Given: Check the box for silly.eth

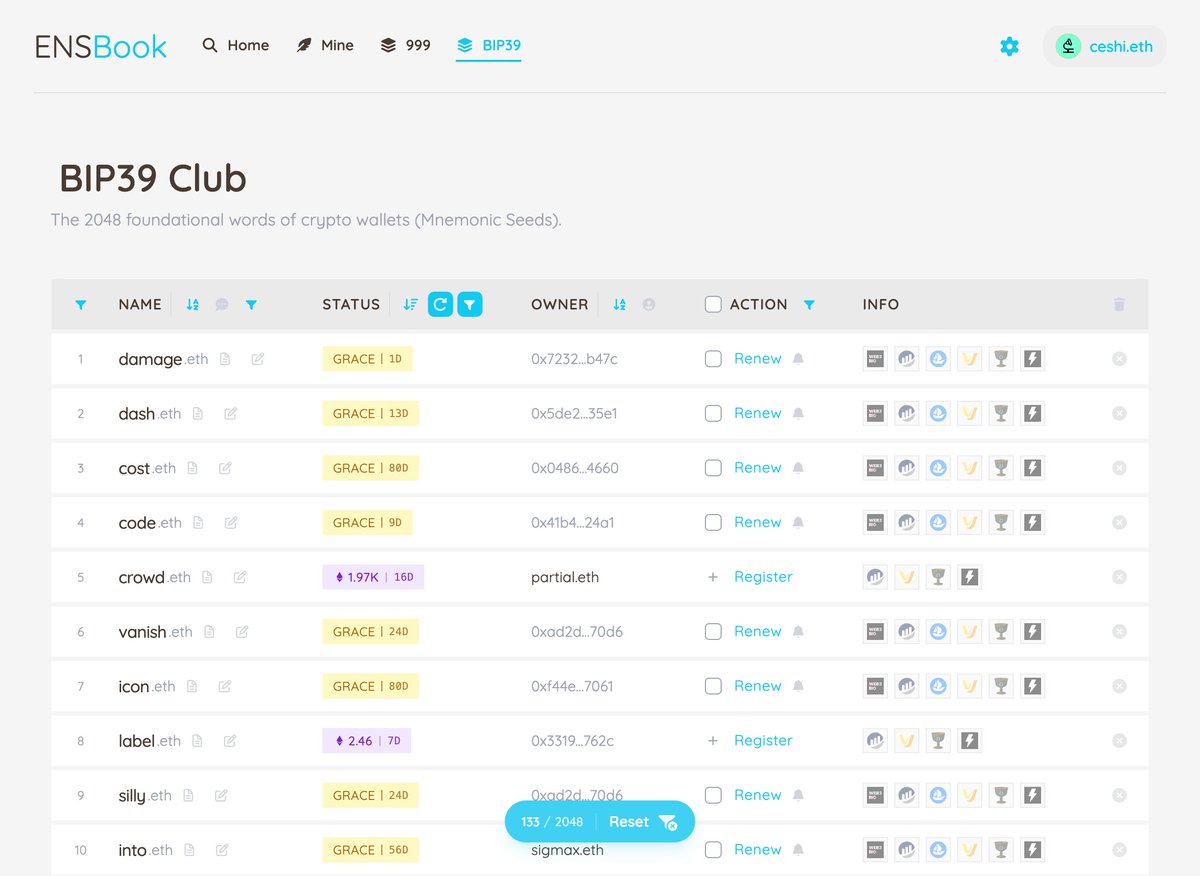Looking at the screenshot, I should point(713,795).
